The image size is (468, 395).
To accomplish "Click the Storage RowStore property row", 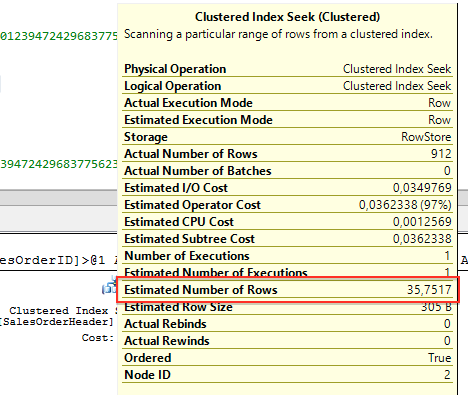I will 288,137.
